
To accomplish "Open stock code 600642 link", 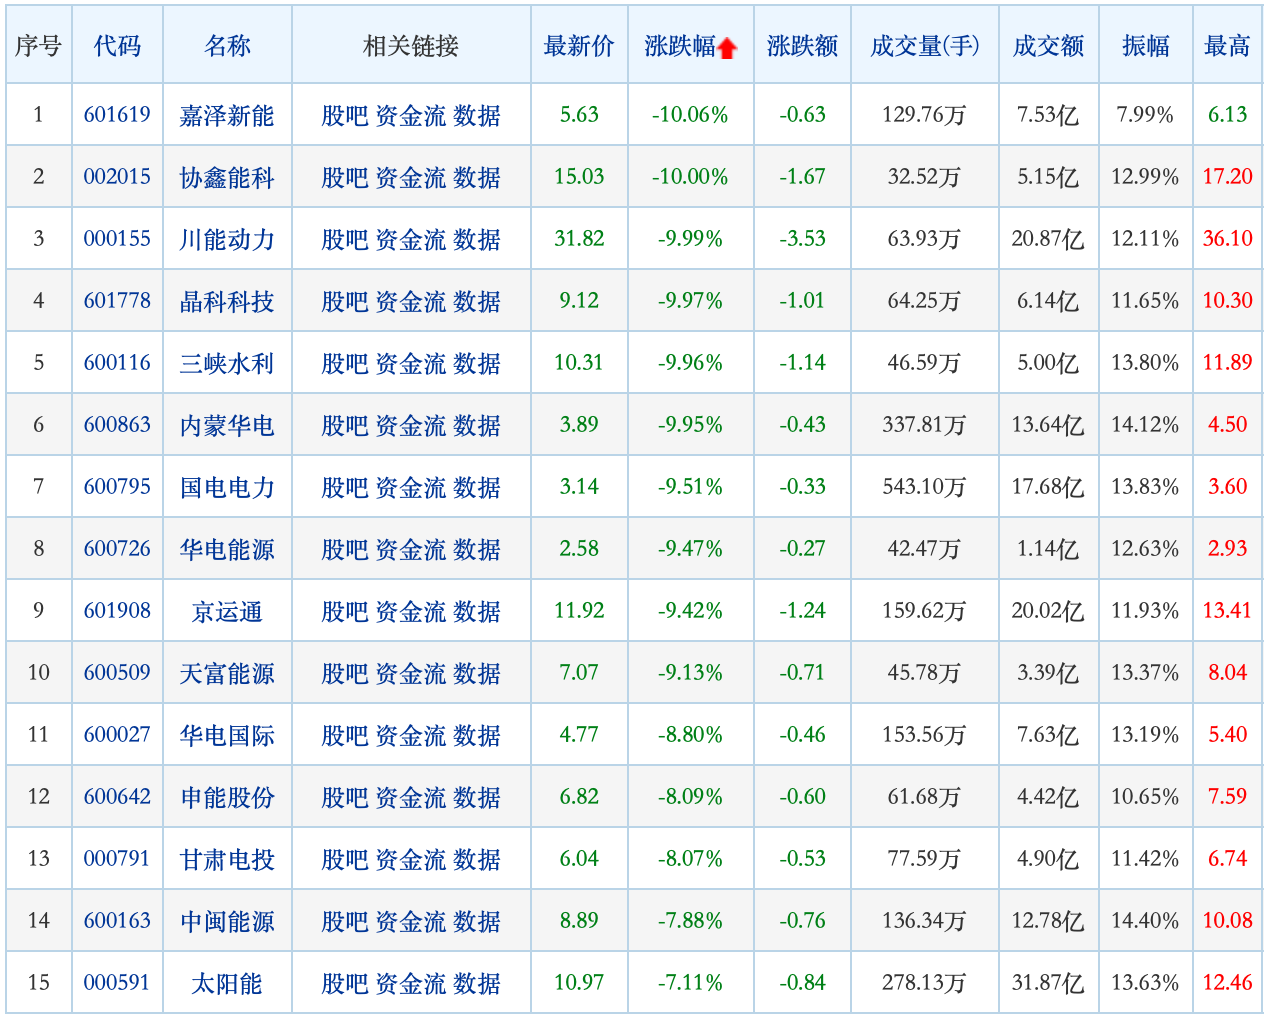I will pyautogui.click(x=117, y=797).
